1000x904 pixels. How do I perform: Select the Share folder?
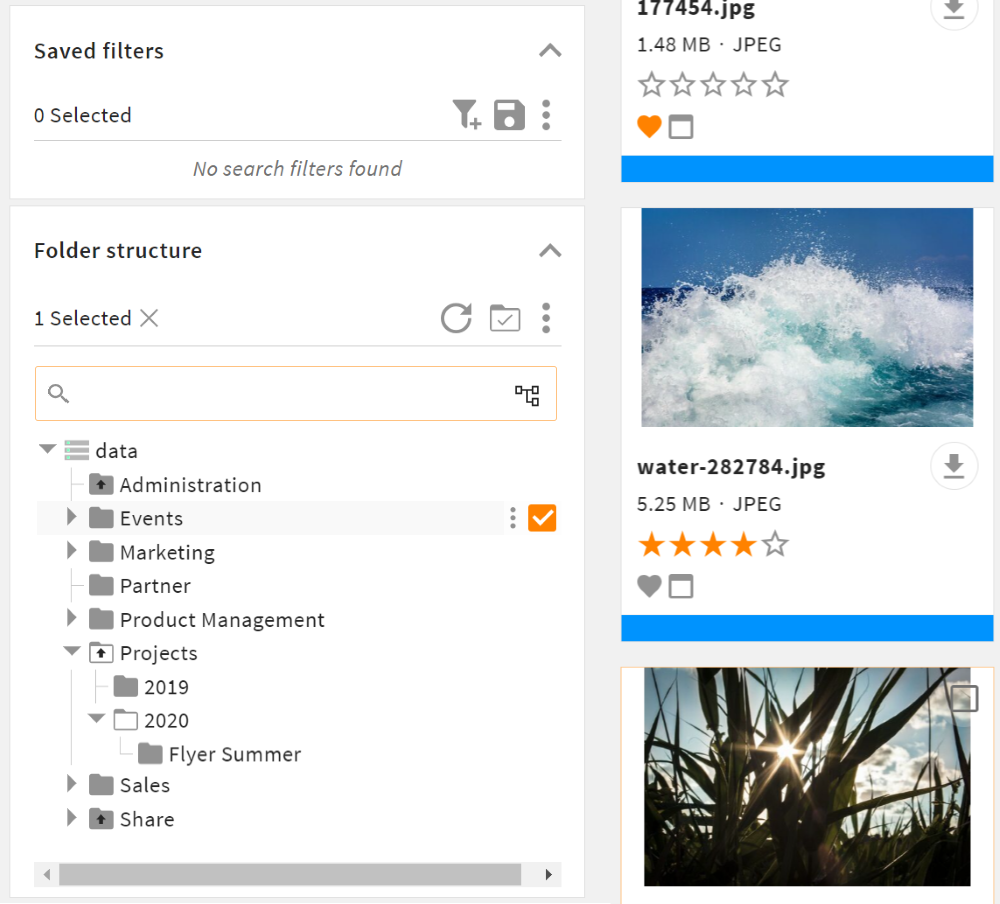click(x=147, y=819)
